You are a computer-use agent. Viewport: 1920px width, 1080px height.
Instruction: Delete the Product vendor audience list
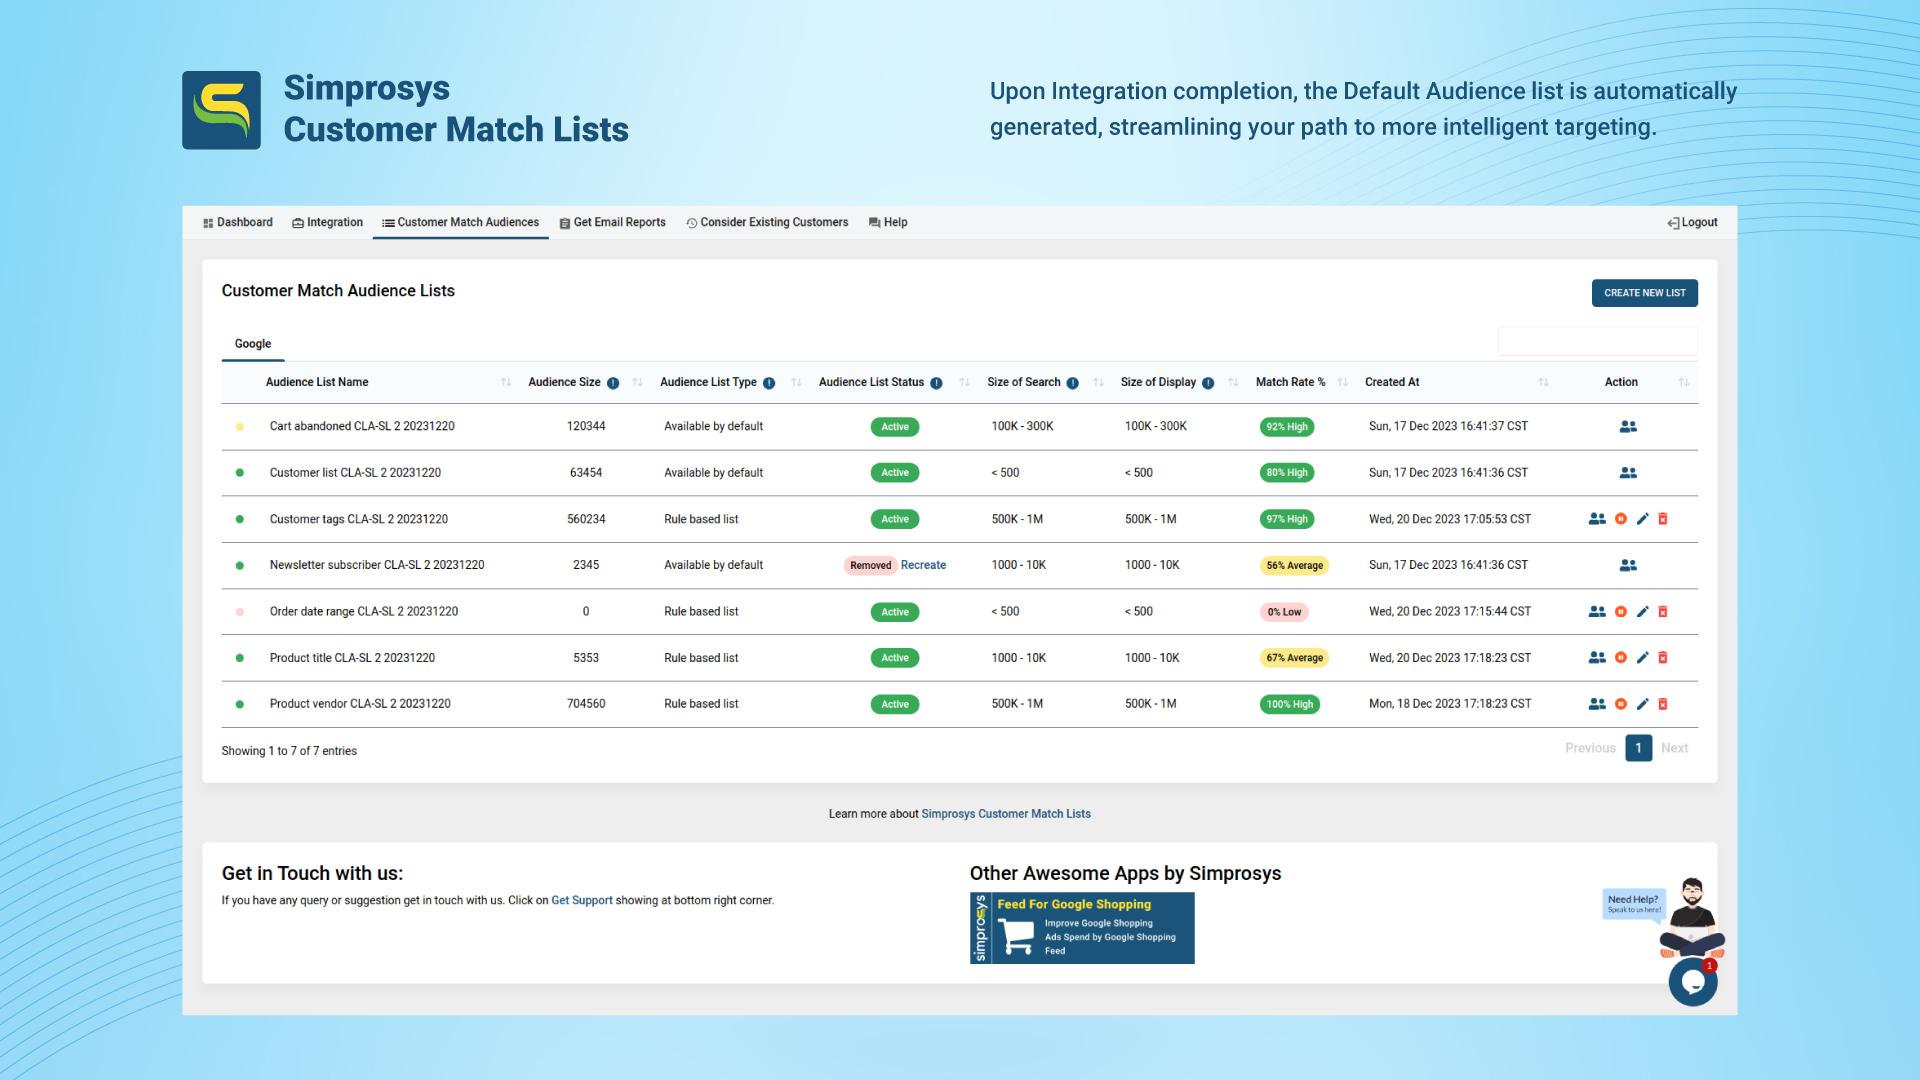(1663, 704)
